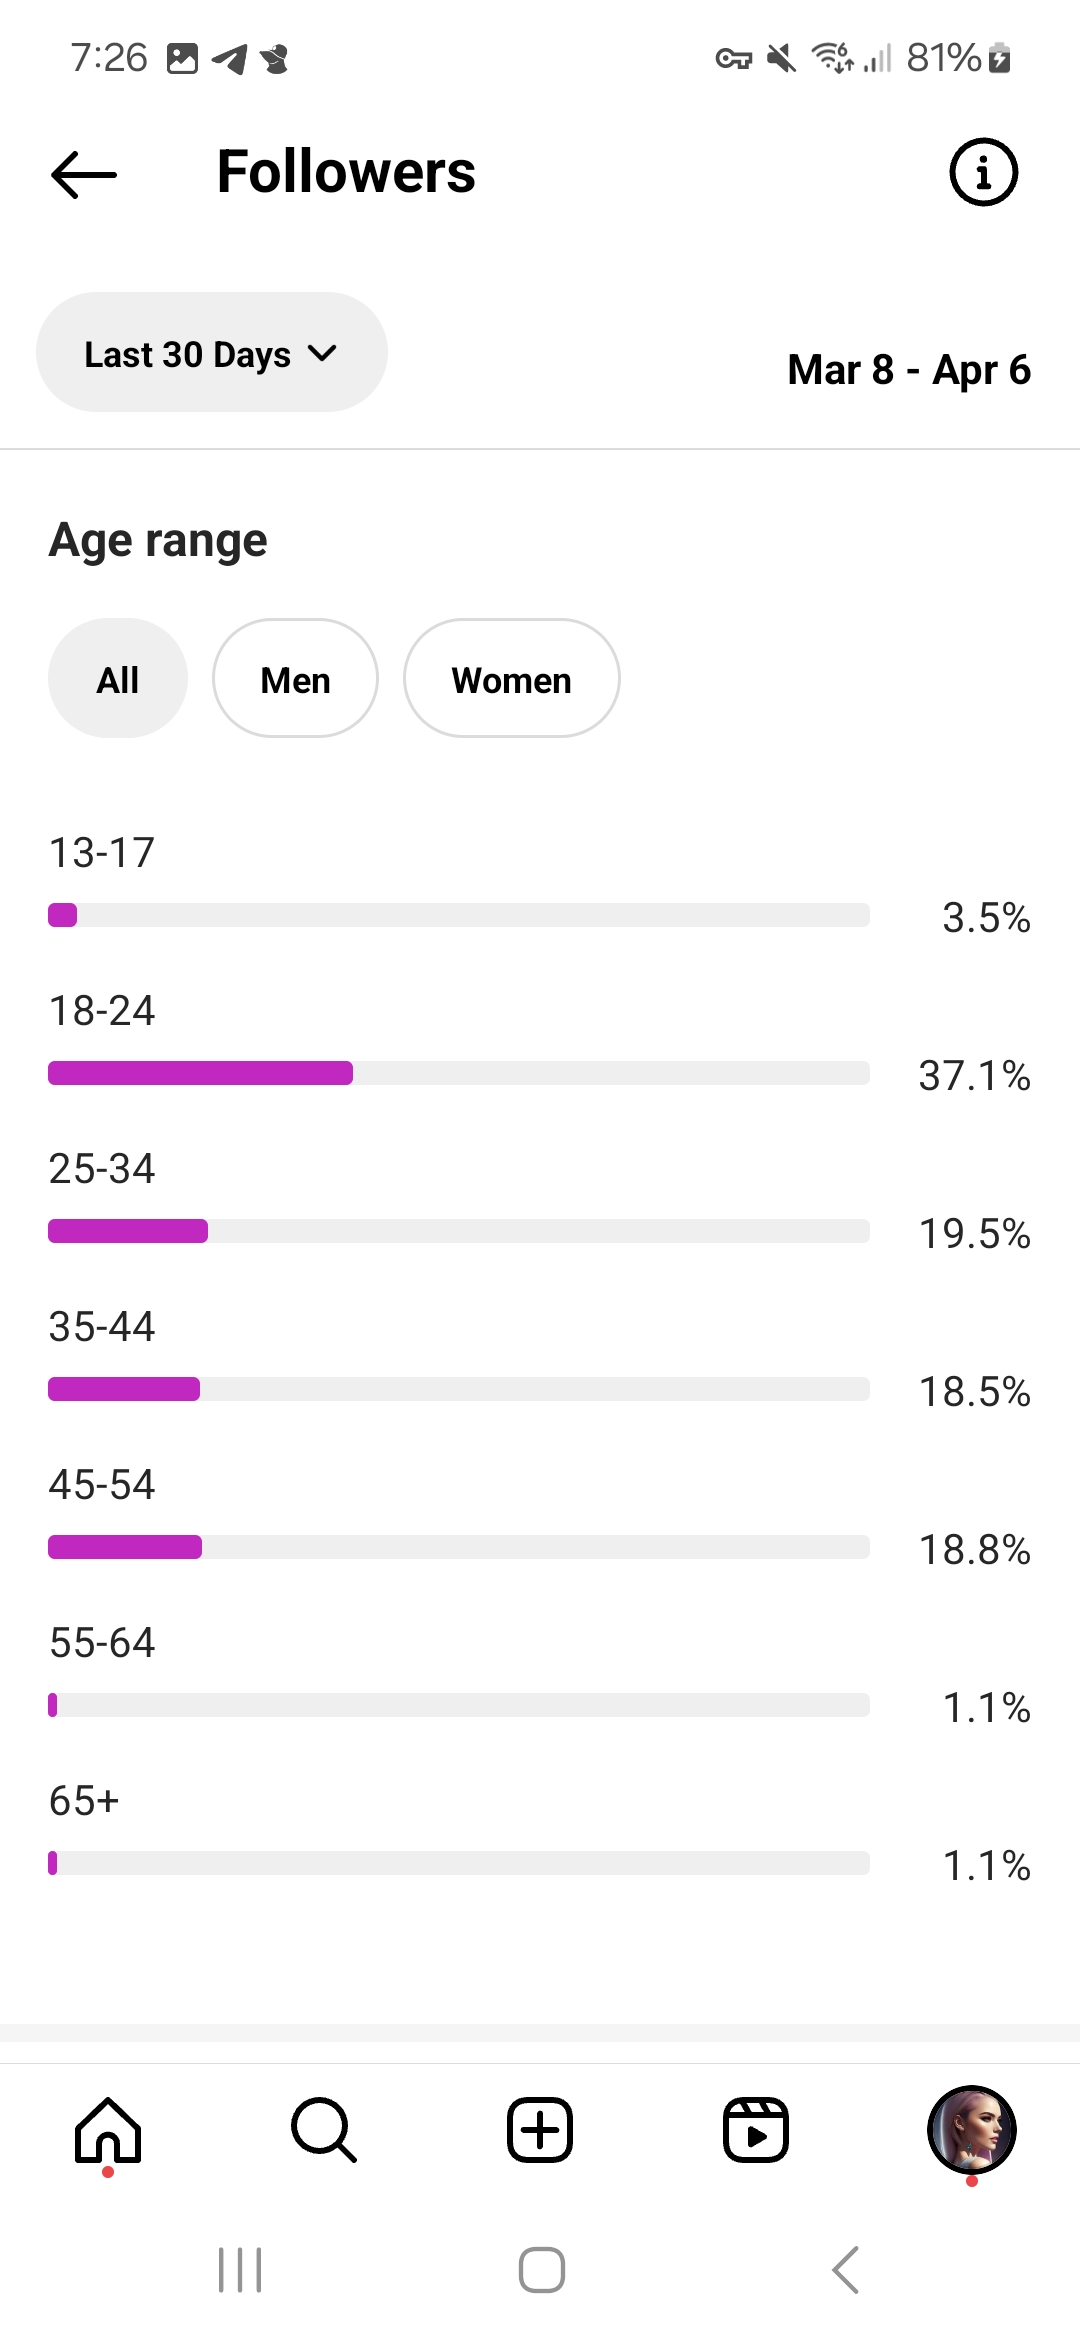Tap the Android system back chevron
Image resolution: width=1080 pixels, height=2340 pixels.
click(x=846, y=2269)
